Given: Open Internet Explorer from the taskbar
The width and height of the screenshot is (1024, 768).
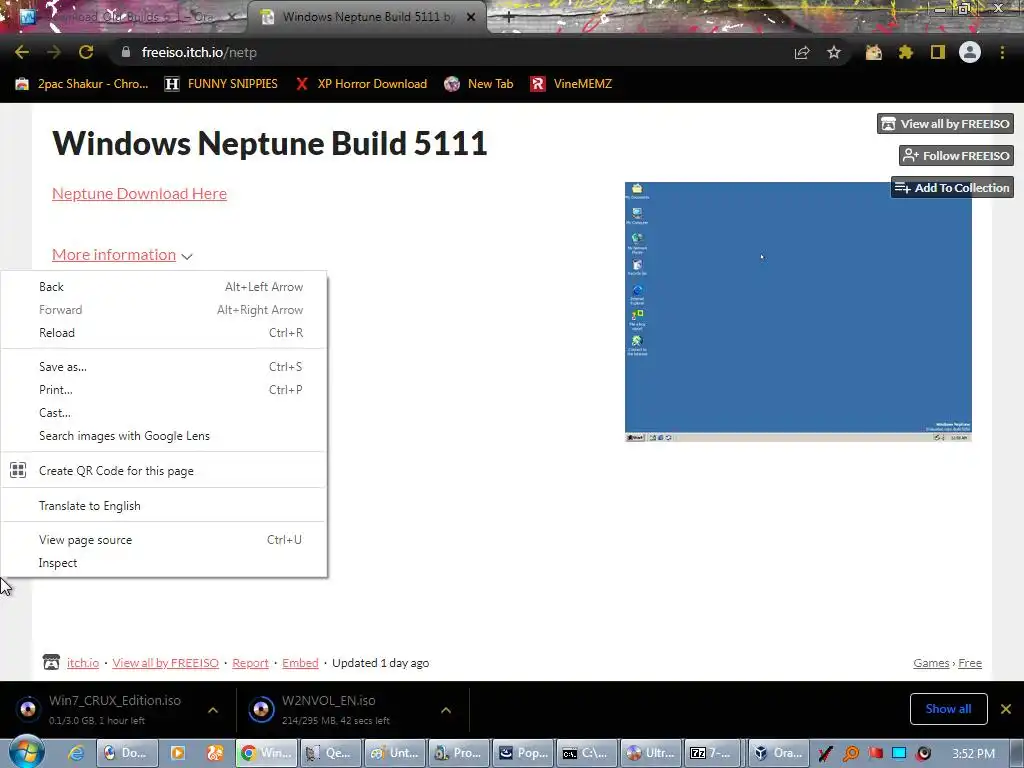Looking at the screenshot, I should pos(76,753).
